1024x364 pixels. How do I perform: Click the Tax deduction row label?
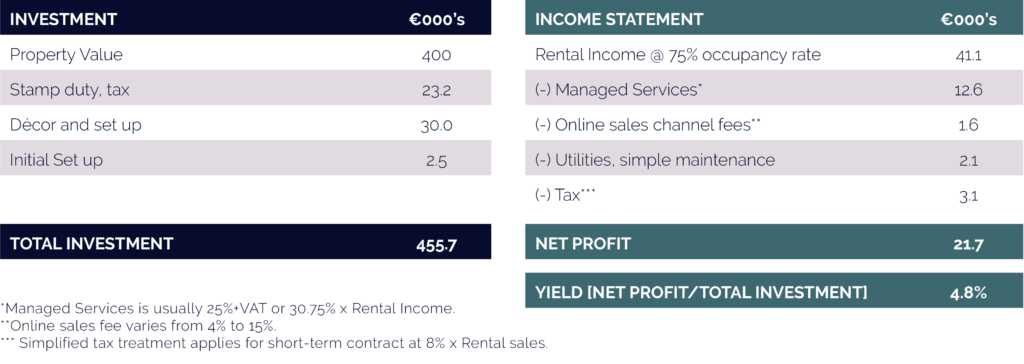tap(566, 194)
